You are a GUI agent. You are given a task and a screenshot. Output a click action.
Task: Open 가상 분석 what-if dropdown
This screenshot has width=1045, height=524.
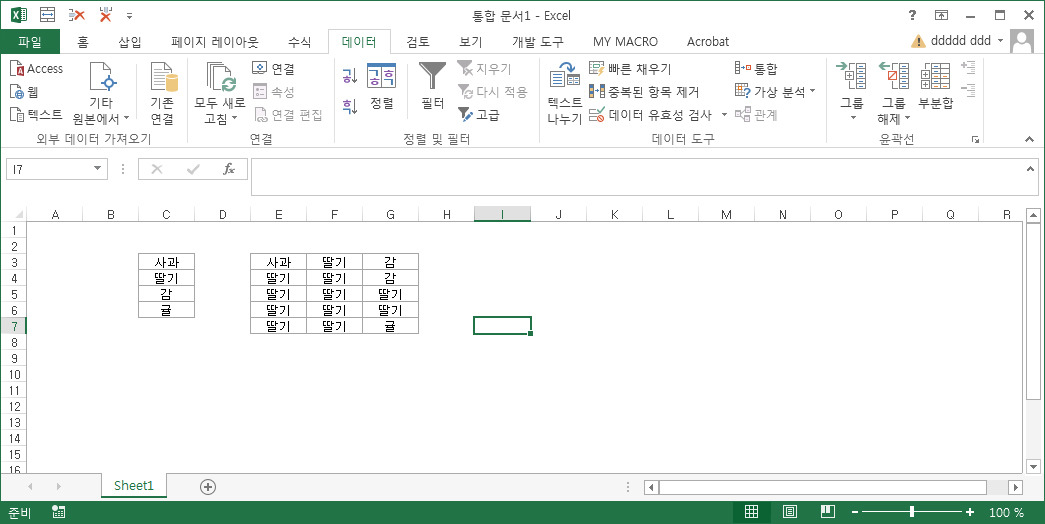tap(775, 92)
